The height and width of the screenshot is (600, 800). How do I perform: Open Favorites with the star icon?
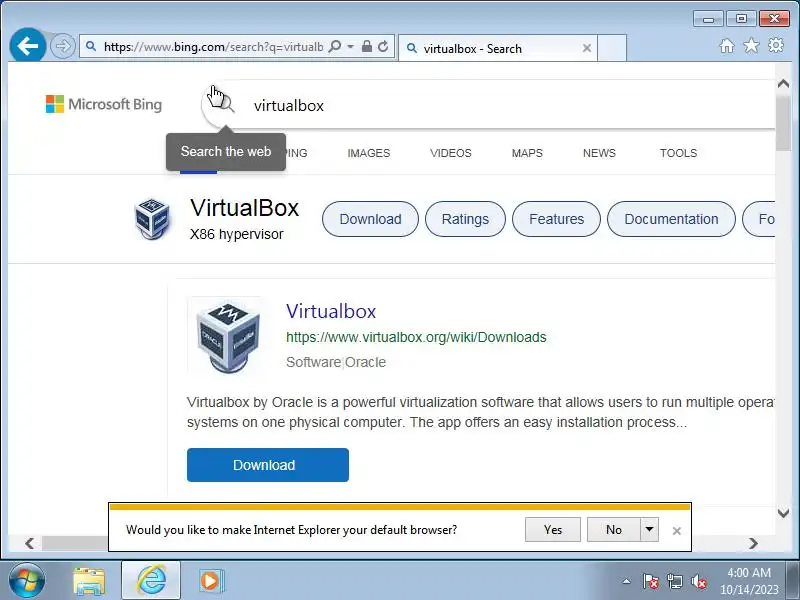coord(751,45)
